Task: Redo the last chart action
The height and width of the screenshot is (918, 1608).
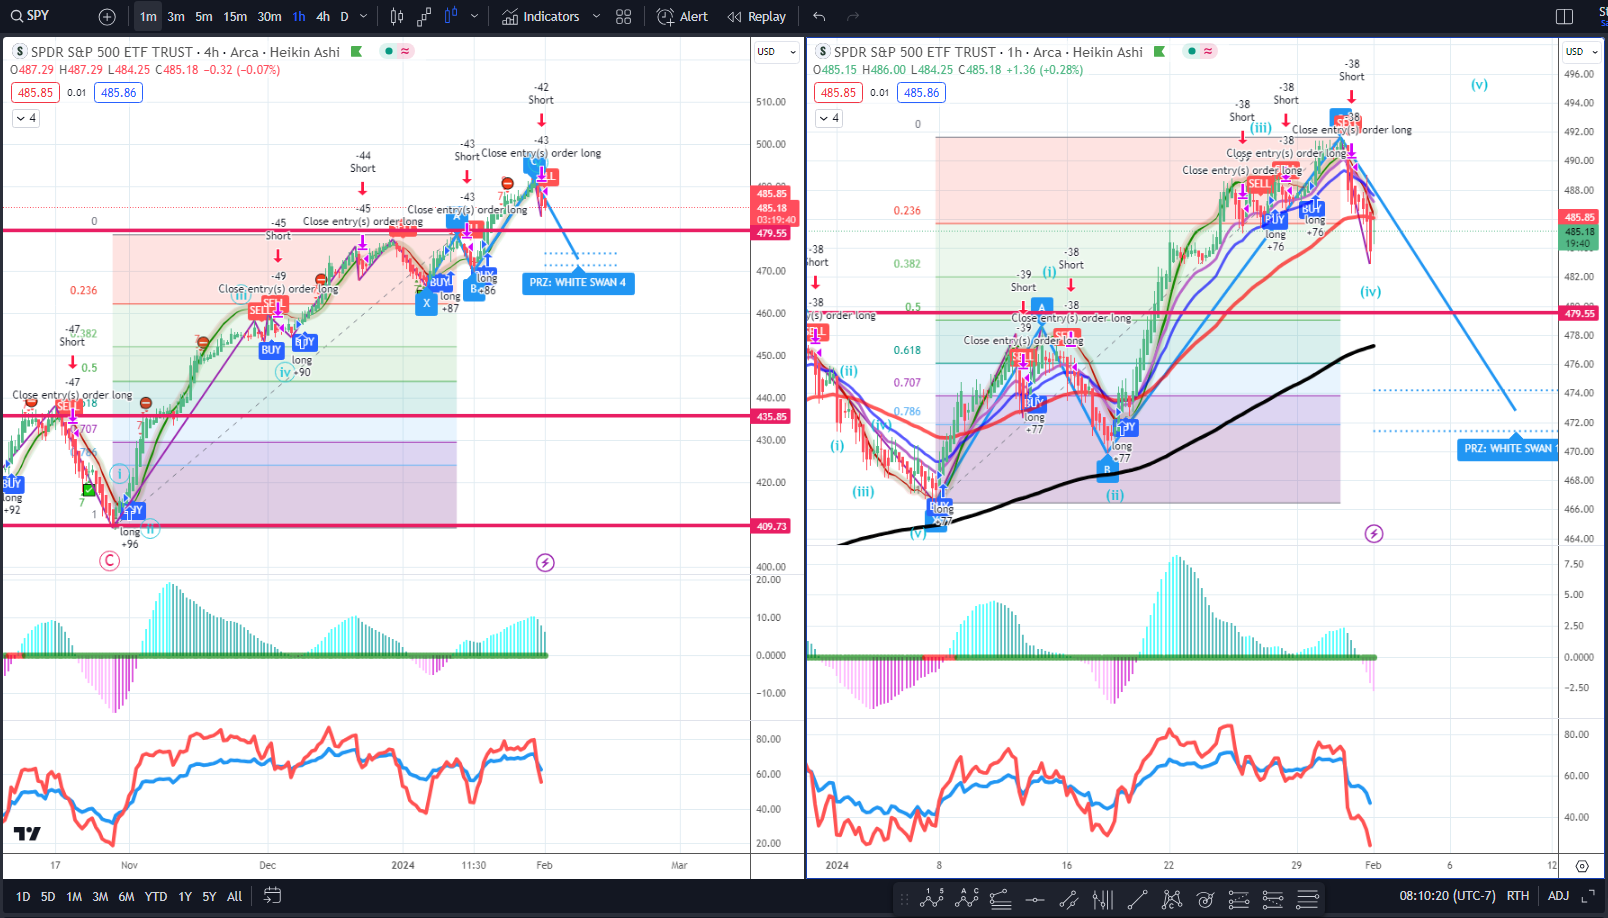Action: (x=853, y=17)
